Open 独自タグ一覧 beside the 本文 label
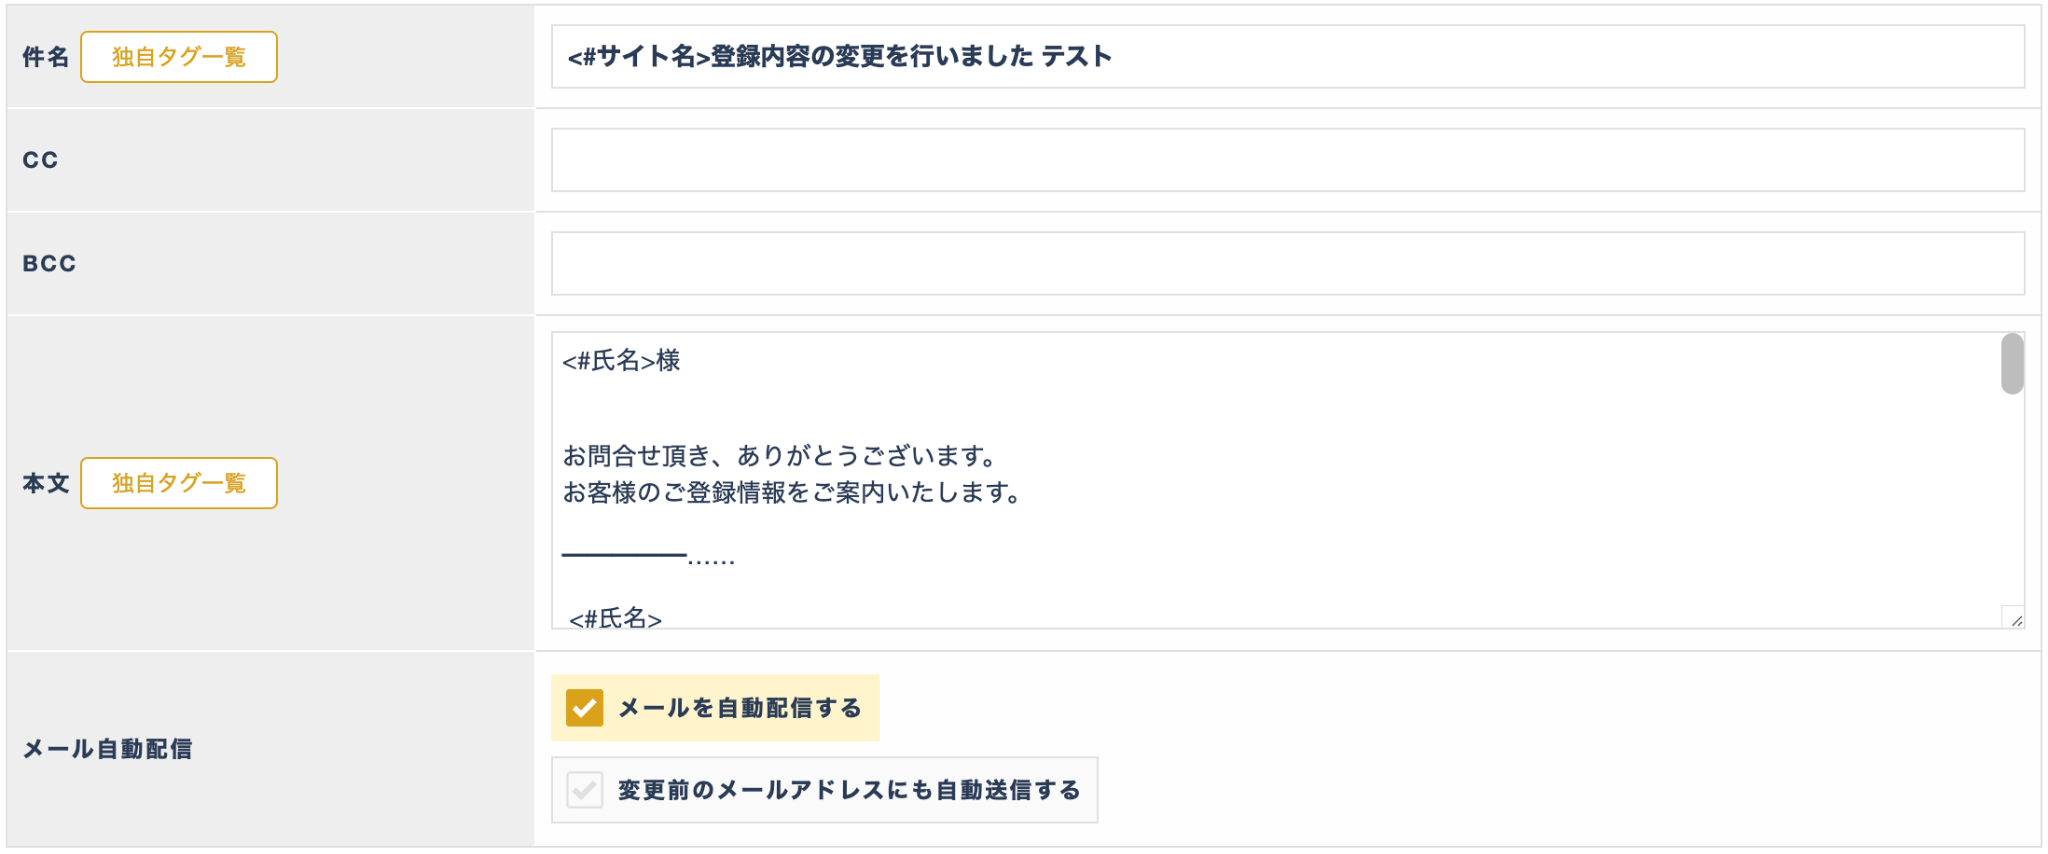 pos(178,483)
